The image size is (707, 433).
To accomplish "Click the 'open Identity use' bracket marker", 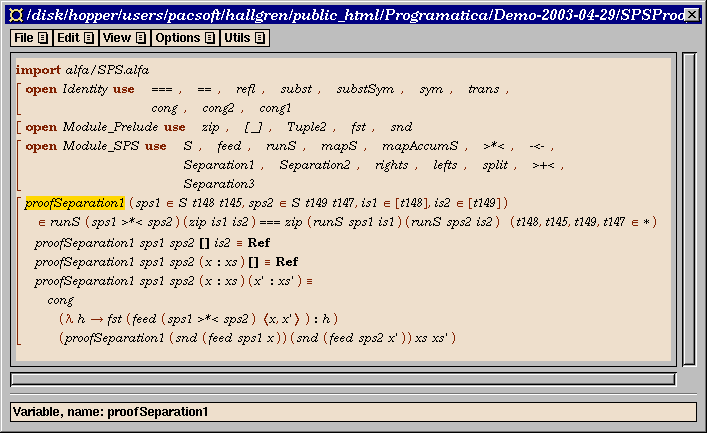I will pyautogui.click(x=19, y=98).
